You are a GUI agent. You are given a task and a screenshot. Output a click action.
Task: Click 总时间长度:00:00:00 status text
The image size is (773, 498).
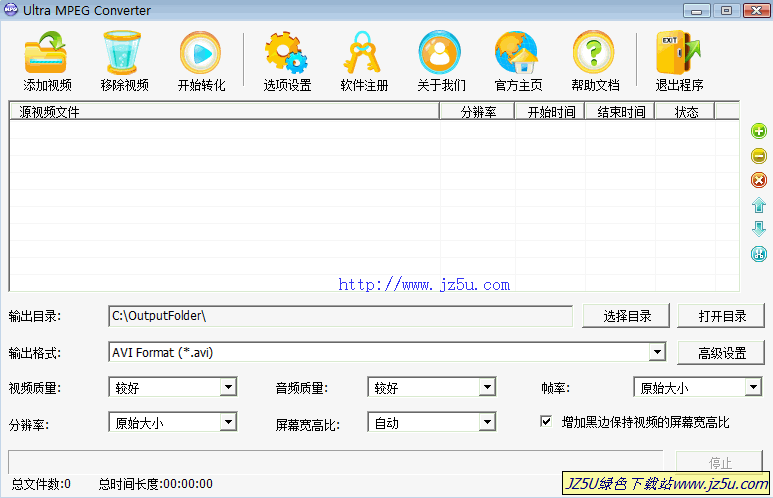(156, 484)
